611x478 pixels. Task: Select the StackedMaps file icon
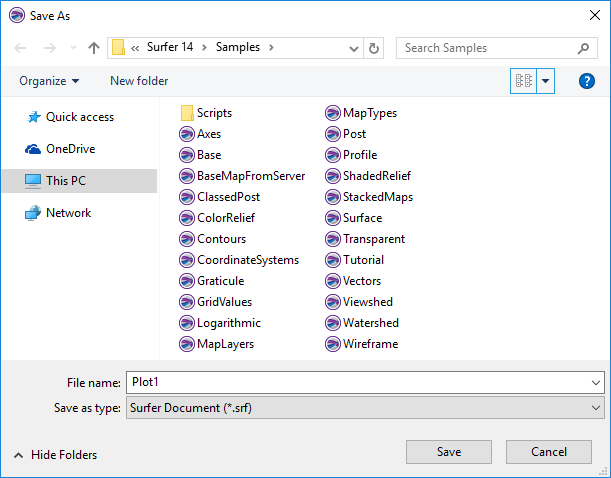[333, 197]
